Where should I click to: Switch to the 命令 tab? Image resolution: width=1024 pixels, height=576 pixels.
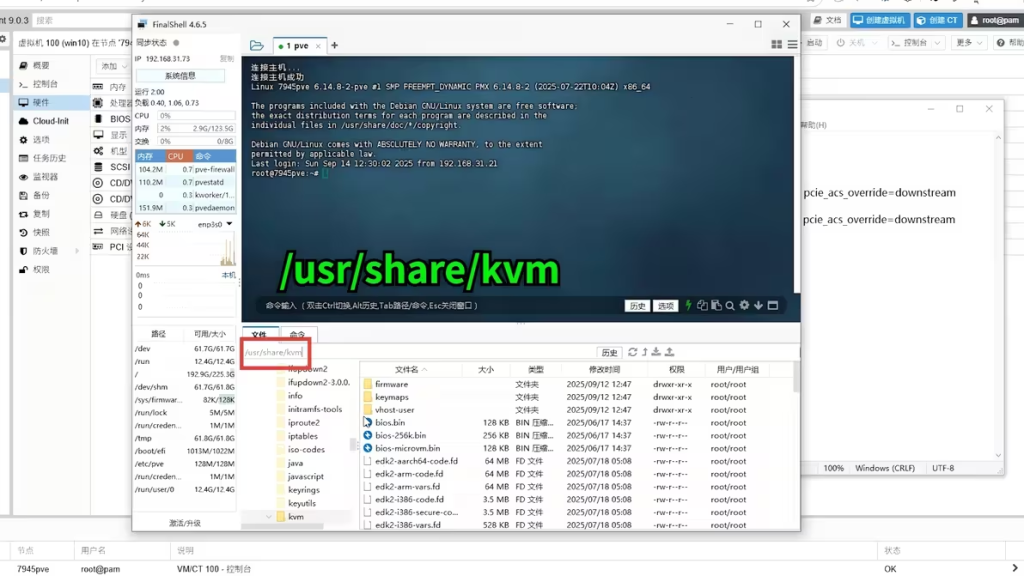pyautogui.click(x=297, y=334)
